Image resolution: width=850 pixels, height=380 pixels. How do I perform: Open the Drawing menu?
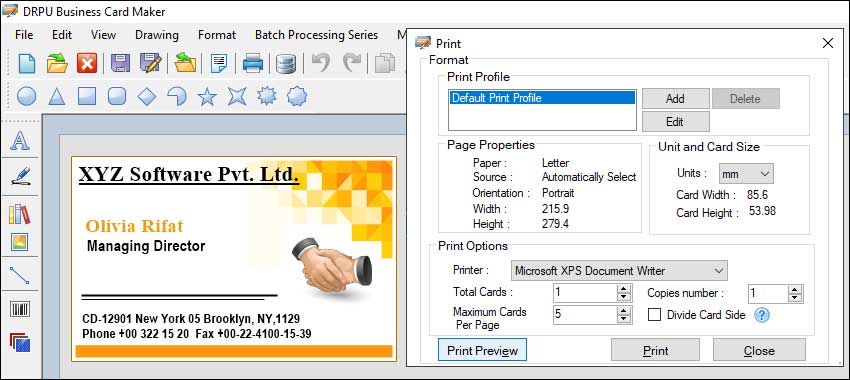pos(157,35)
